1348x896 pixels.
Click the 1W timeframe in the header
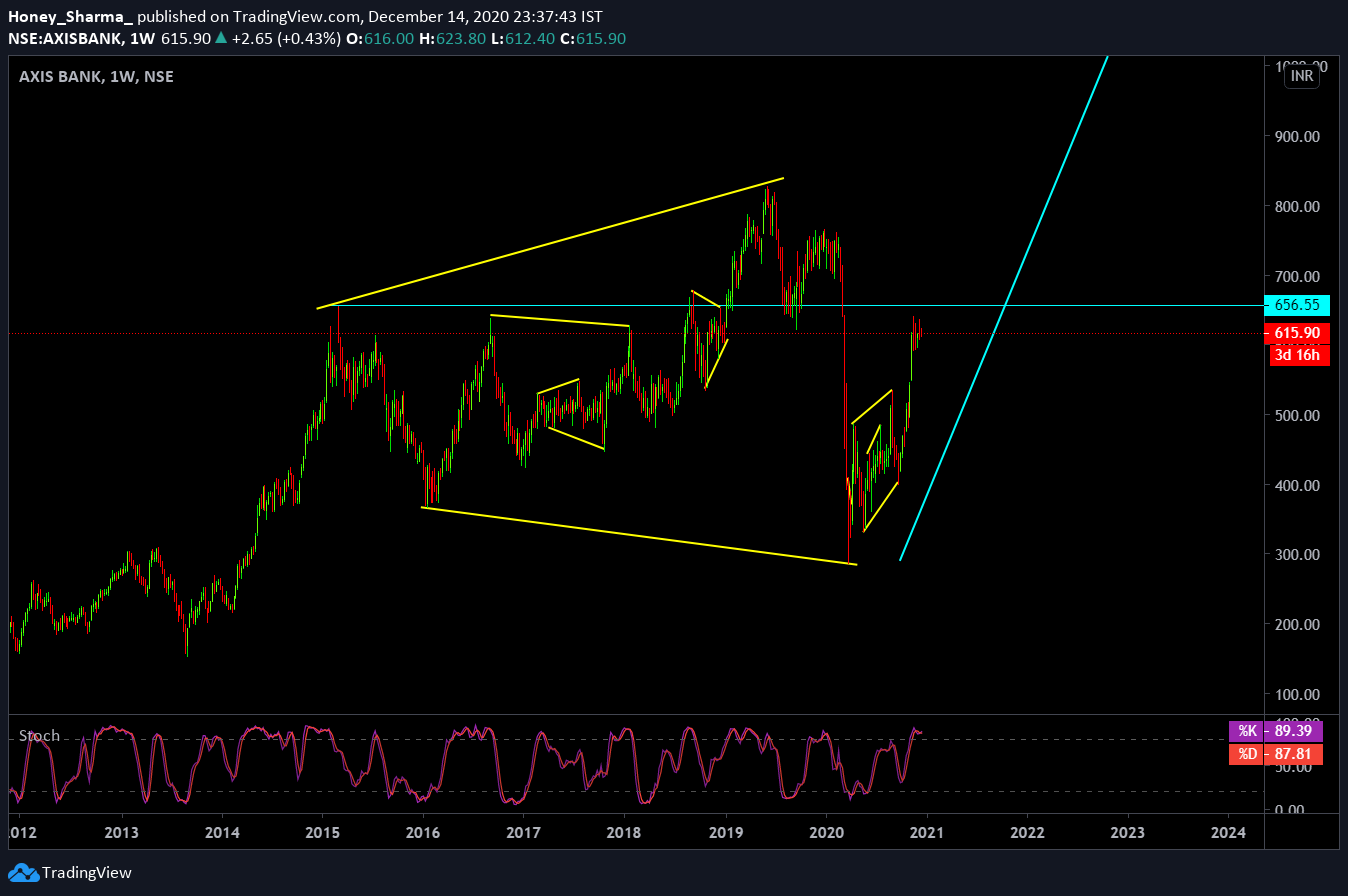(143, 38)
